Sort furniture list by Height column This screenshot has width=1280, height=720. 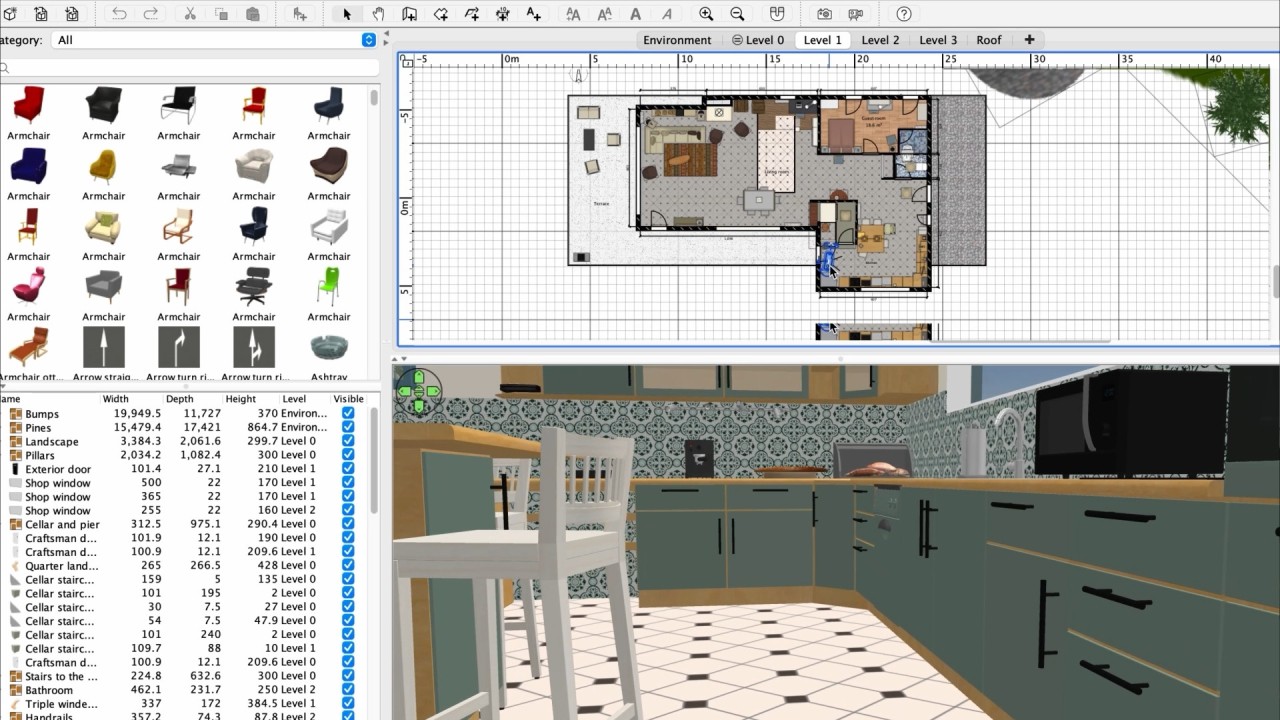[x=240, y=399]
